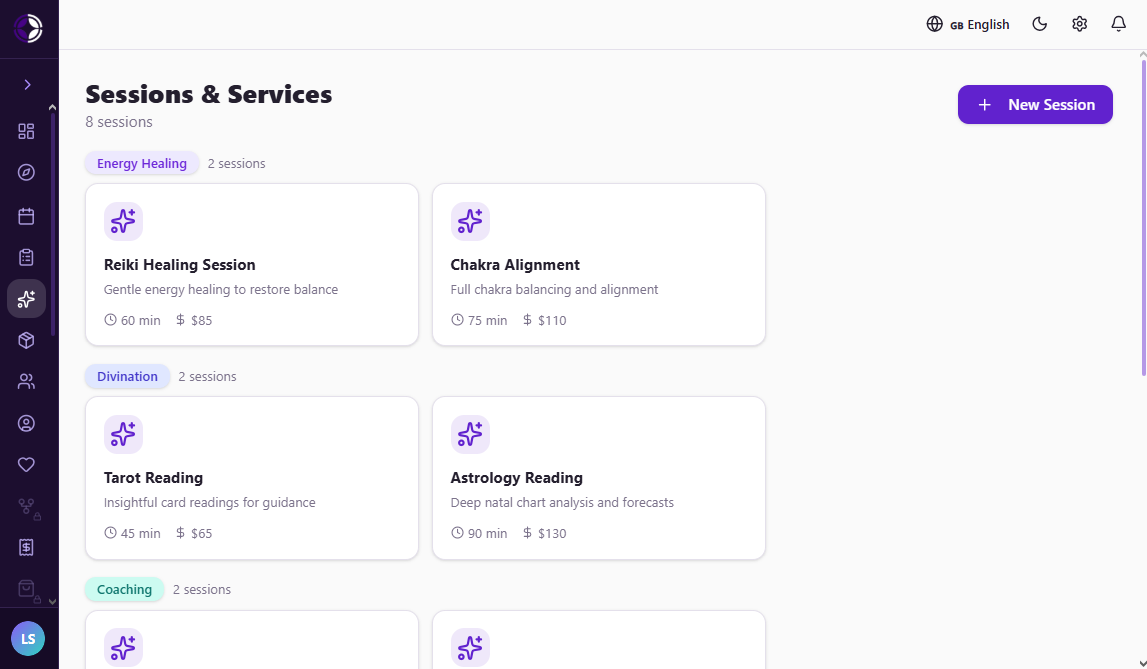Click the Divination category tag

coord(127,377)
